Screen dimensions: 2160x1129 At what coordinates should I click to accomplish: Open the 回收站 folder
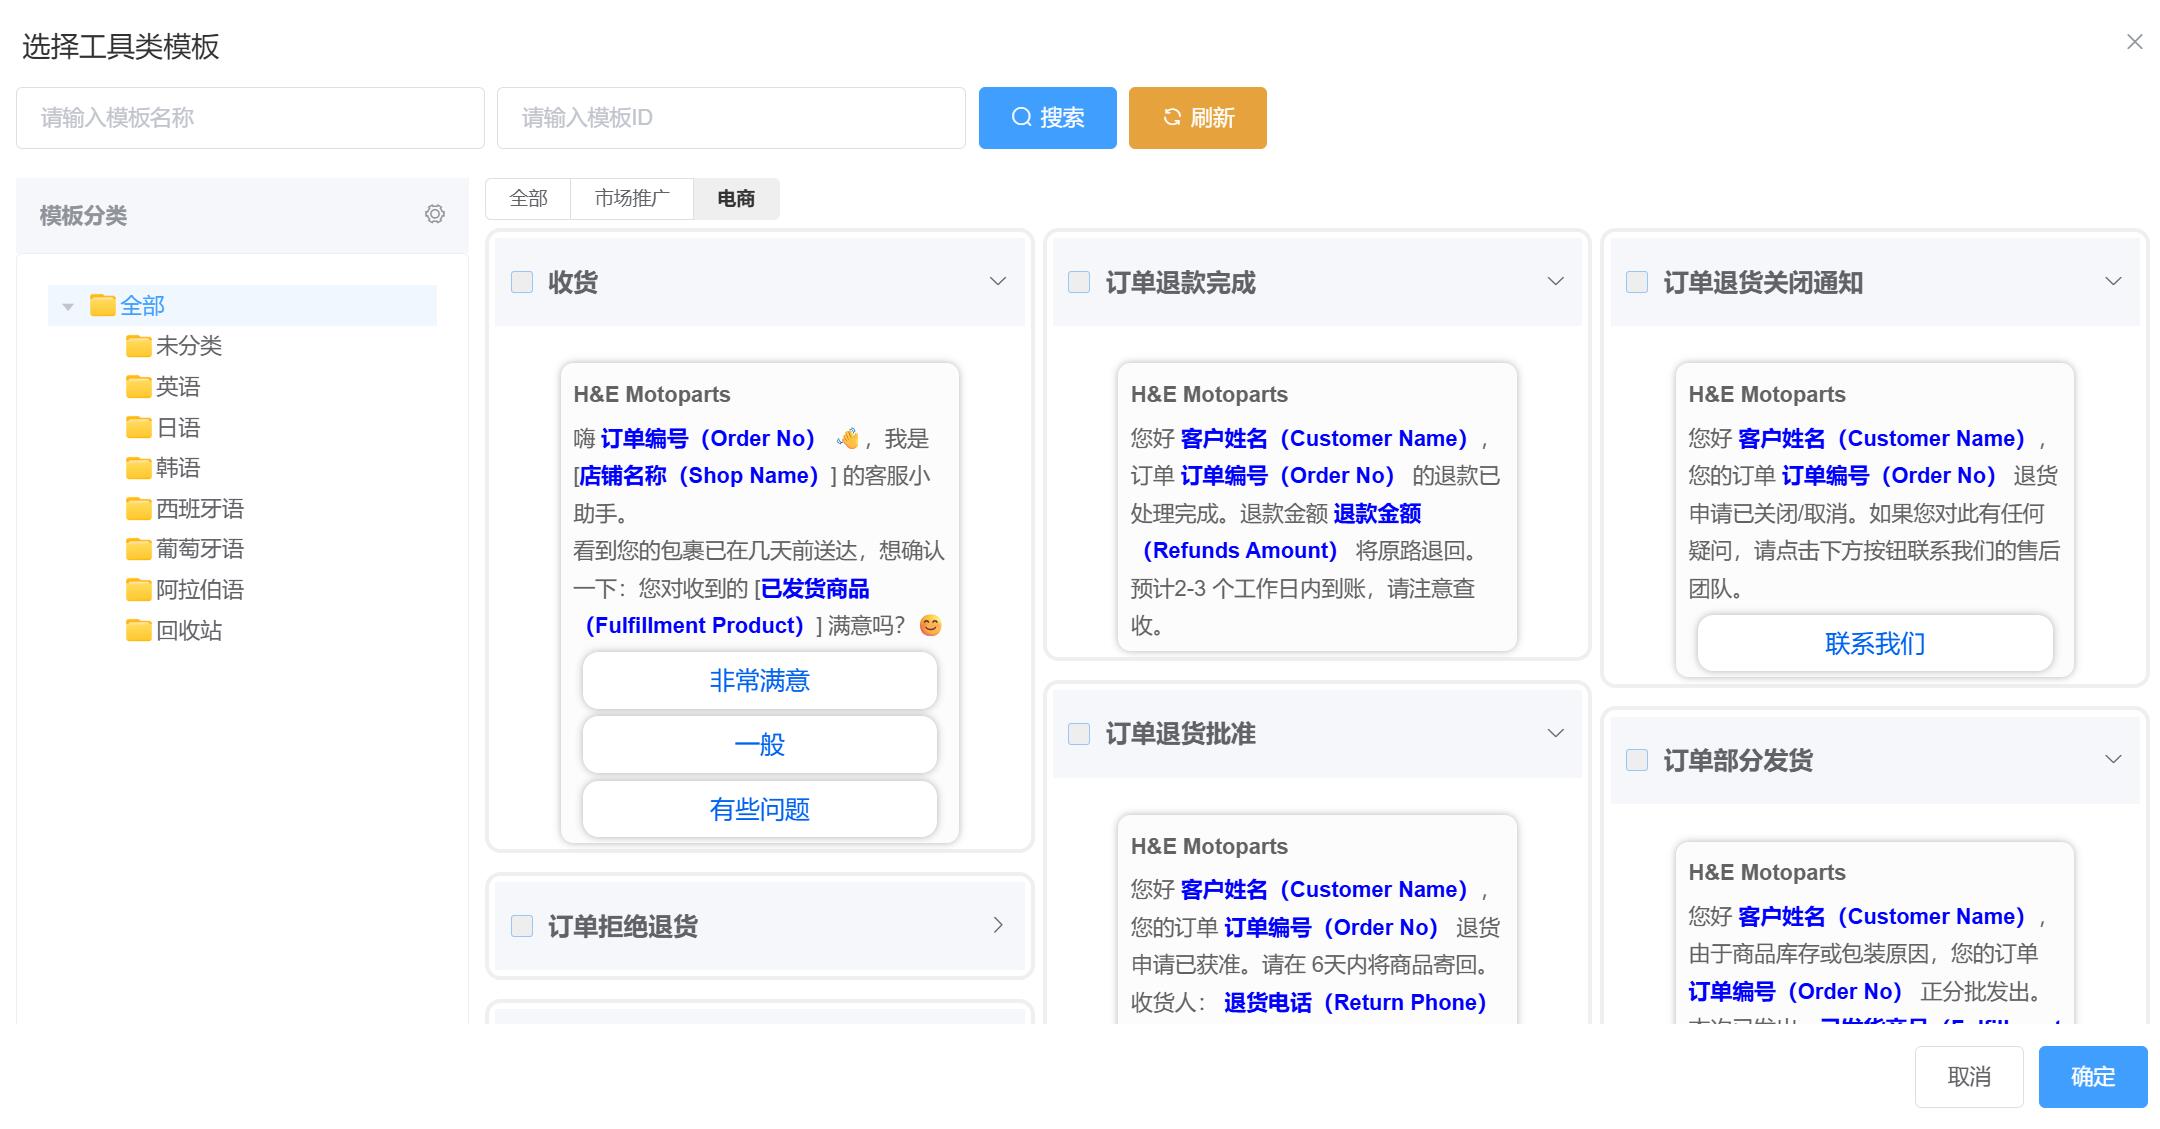(189, 631)
